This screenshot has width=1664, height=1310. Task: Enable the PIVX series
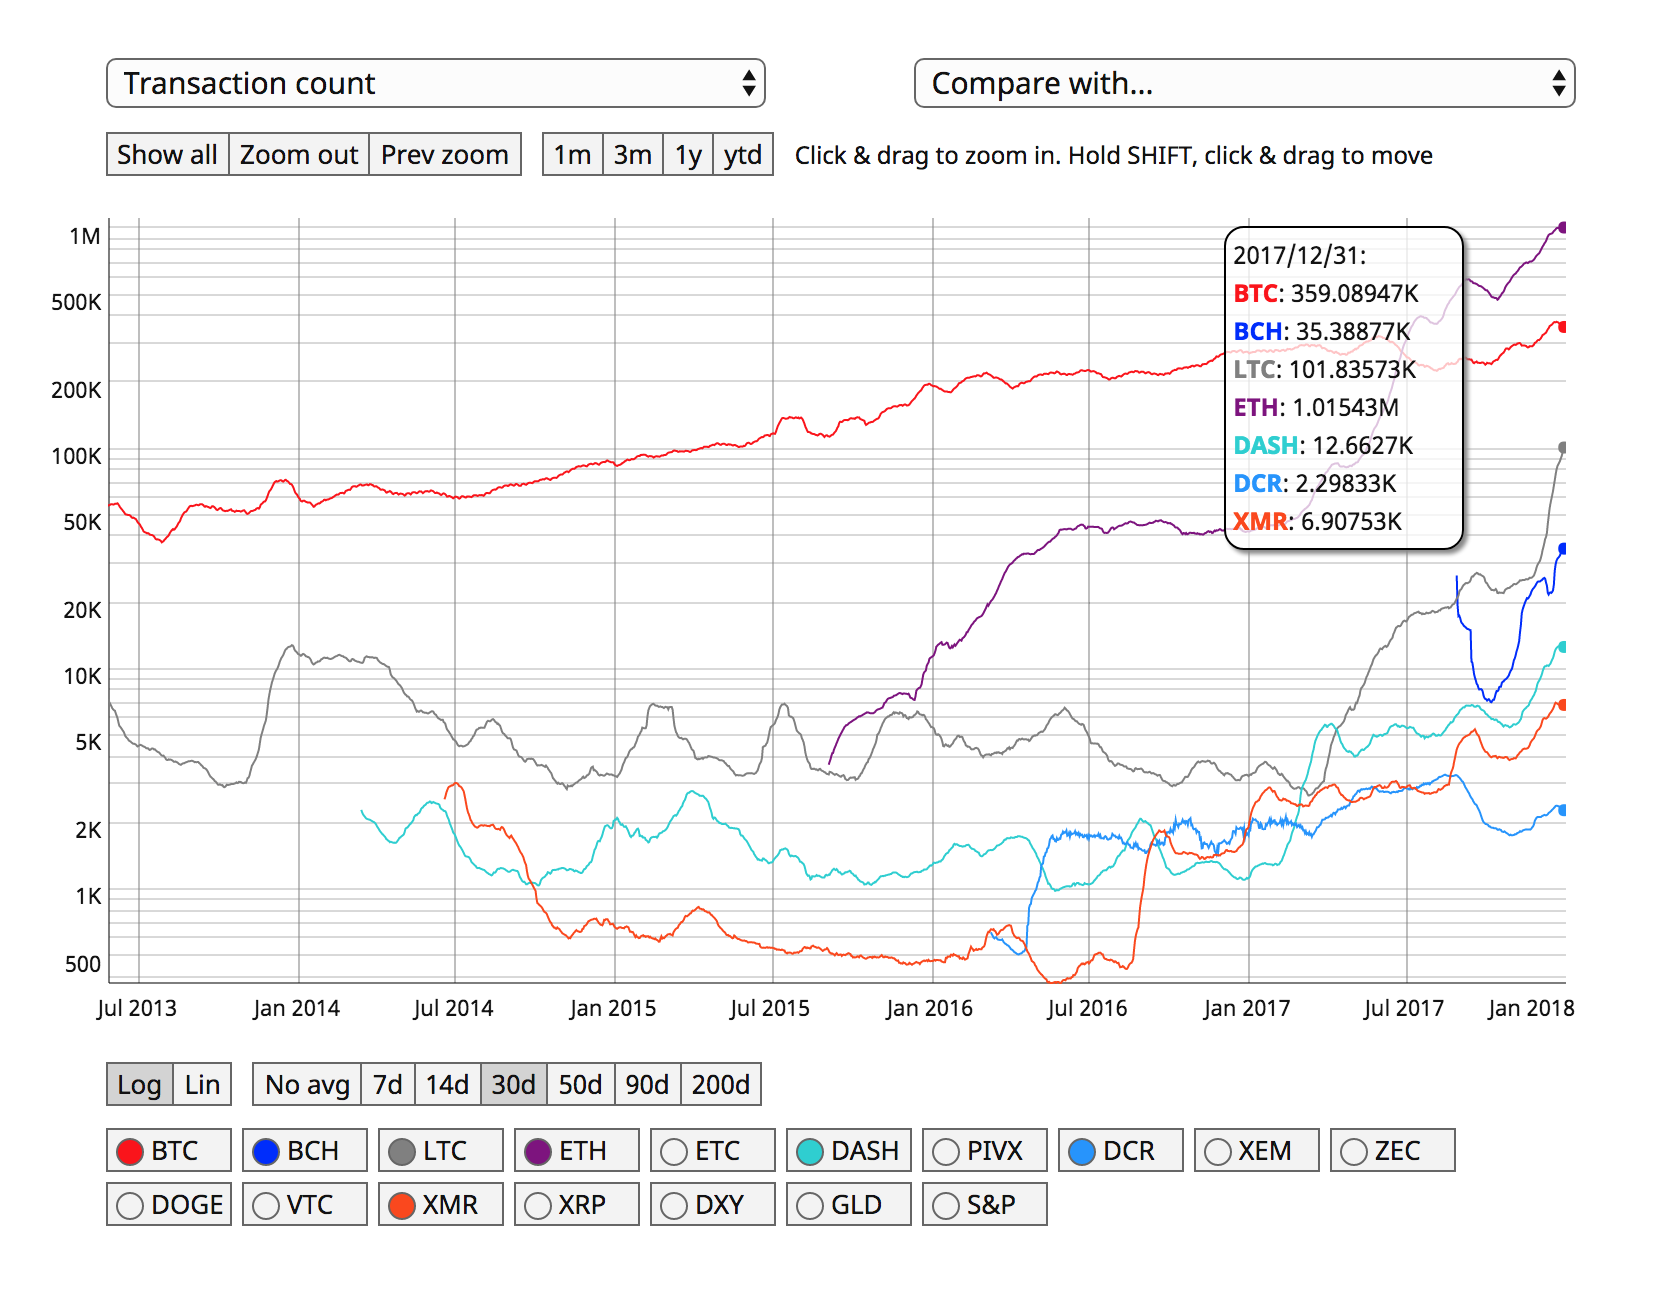985,1150
